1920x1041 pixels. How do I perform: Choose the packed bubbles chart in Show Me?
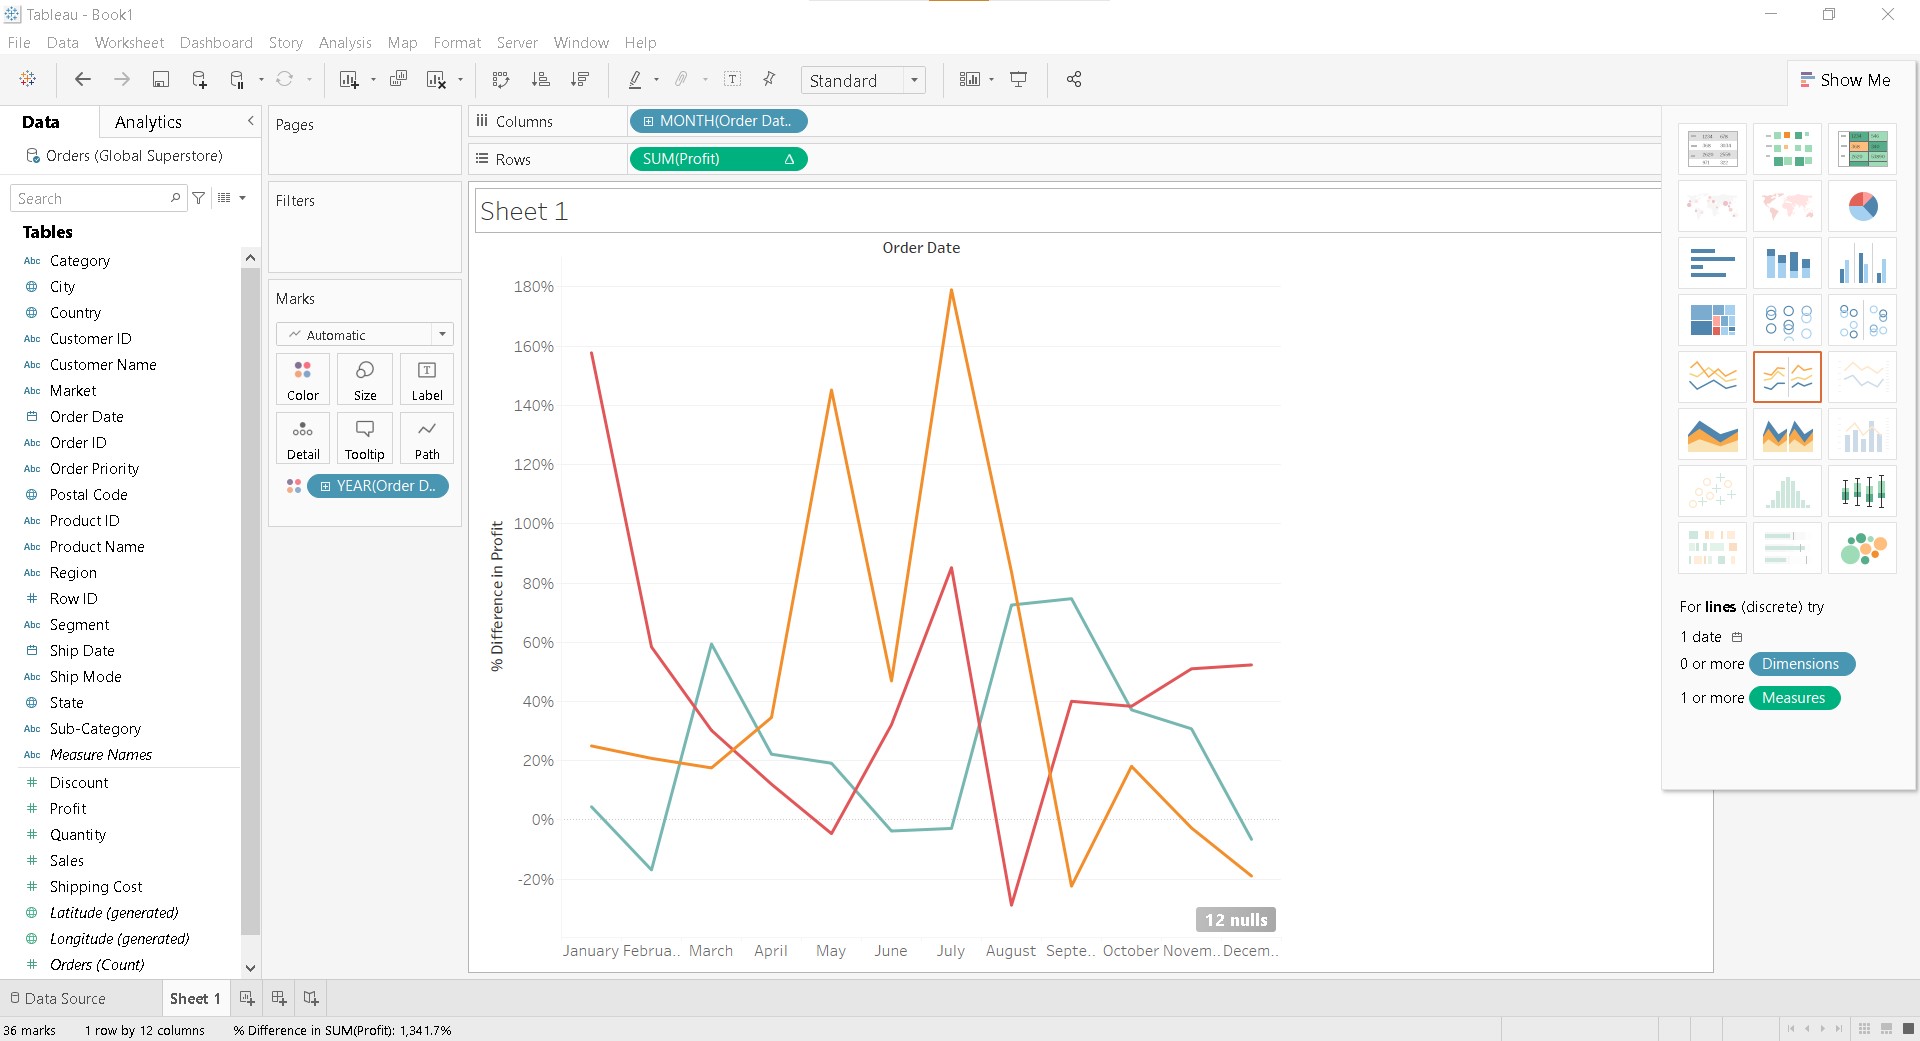(x=1862, y=548)
